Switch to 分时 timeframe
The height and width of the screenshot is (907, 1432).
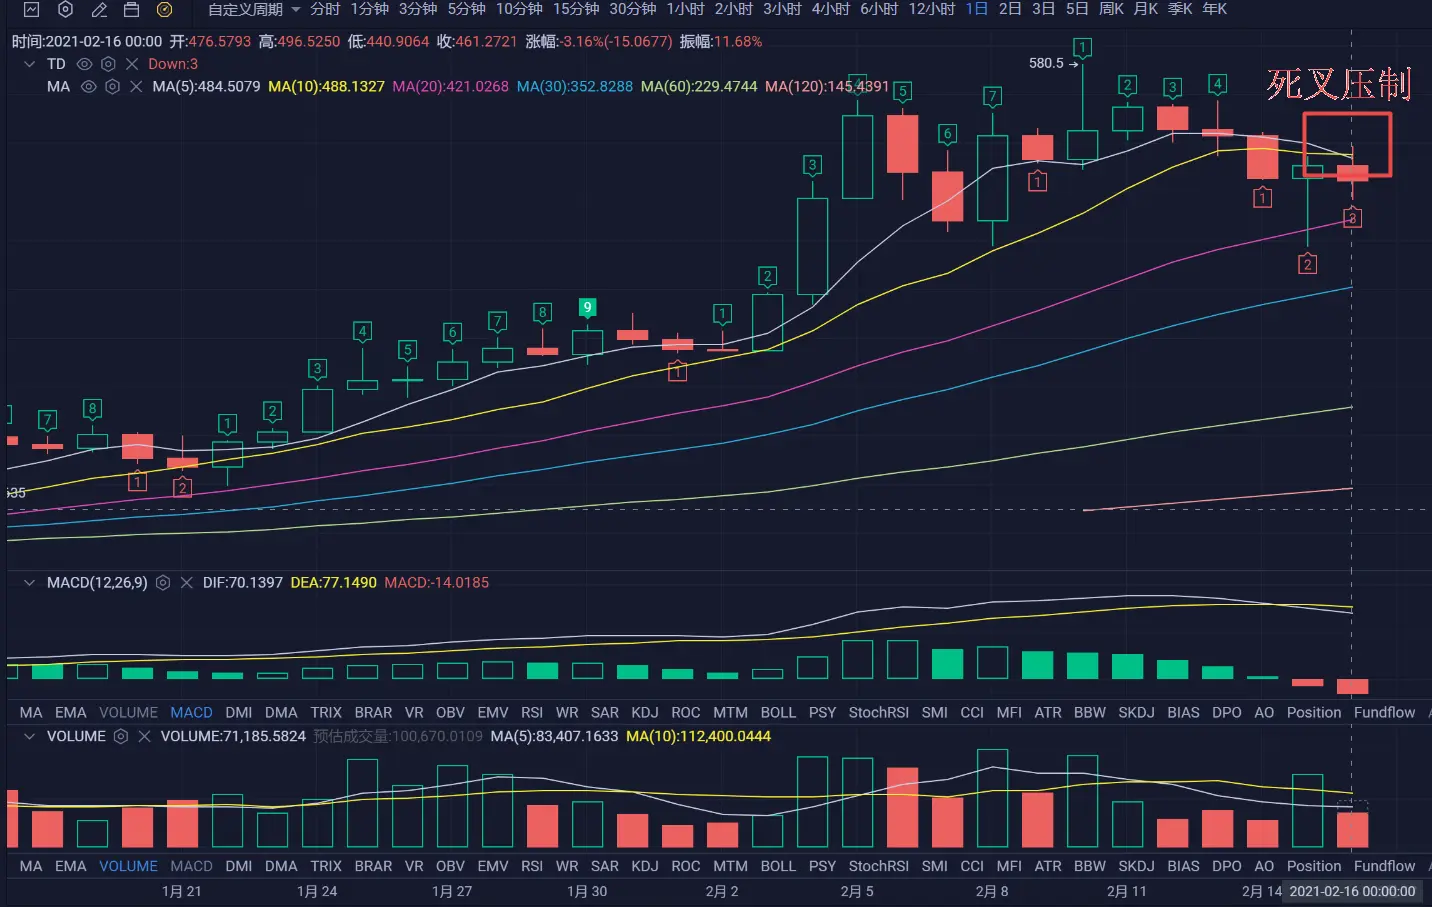(x=325, y=9)
